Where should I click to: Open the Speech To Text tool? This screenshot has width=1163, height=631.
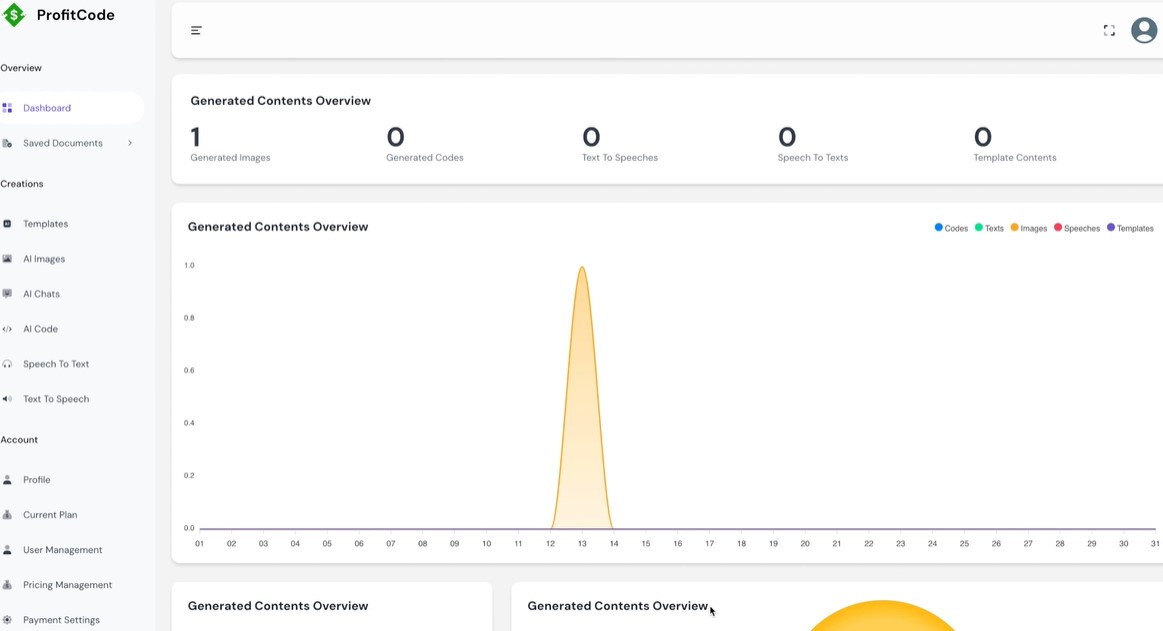55,363
